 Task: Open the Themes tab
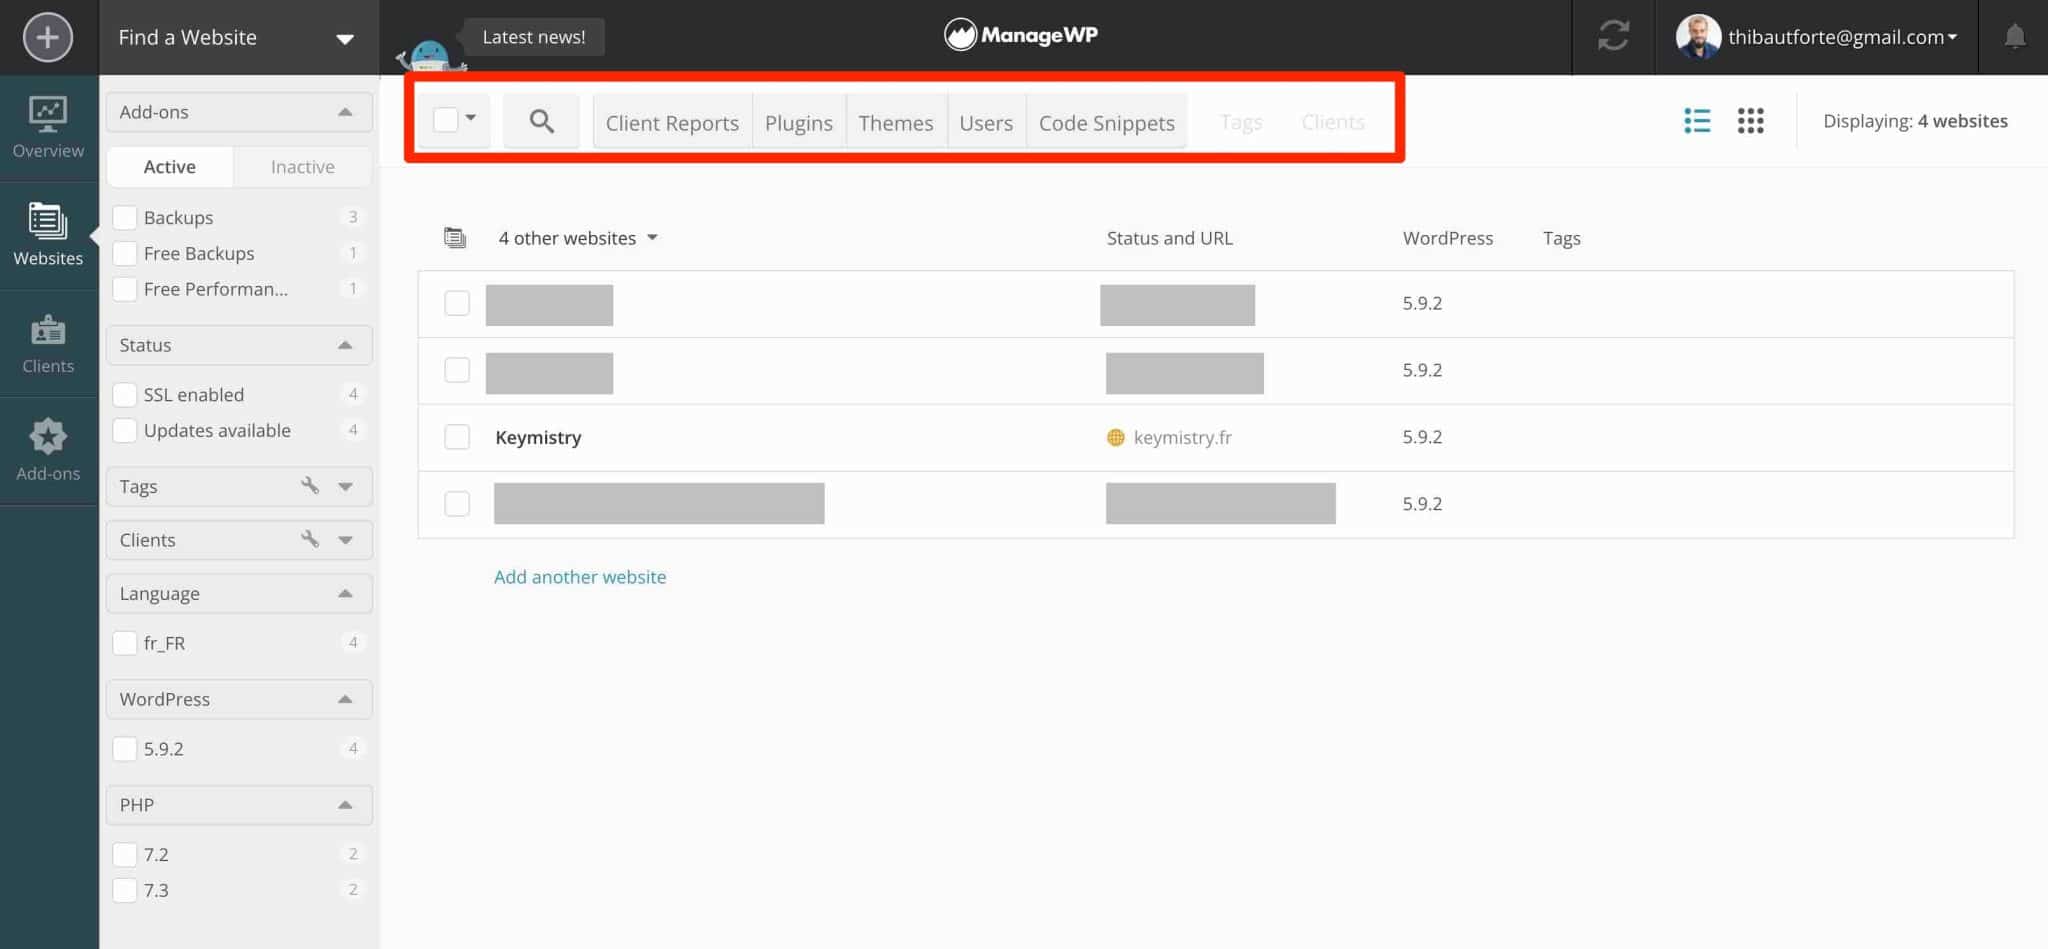point(896,122)
